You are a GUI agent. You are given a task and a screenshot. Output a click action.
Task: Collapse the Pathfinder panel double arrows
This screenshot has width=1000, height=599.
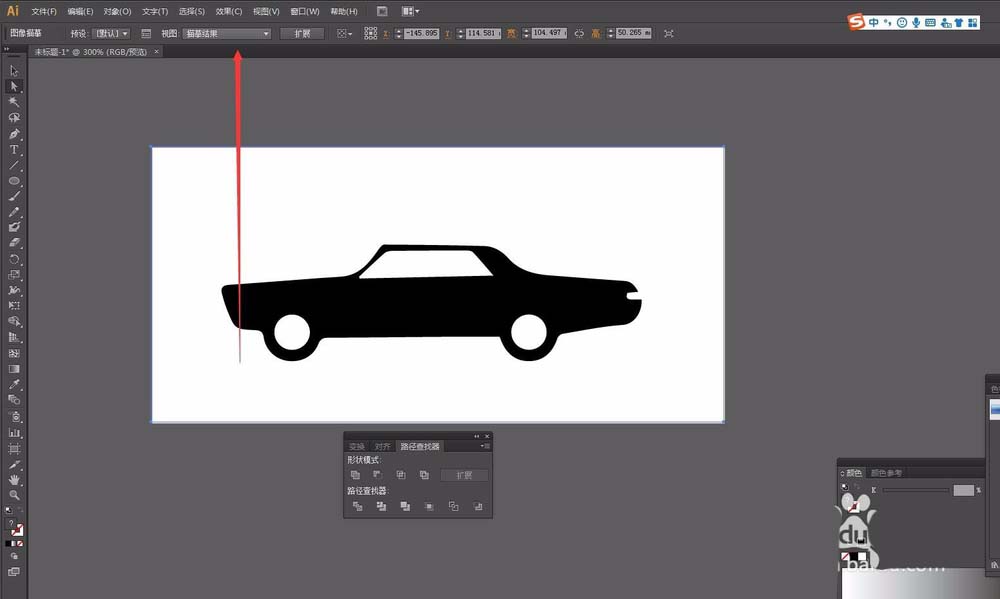point(476,436)
